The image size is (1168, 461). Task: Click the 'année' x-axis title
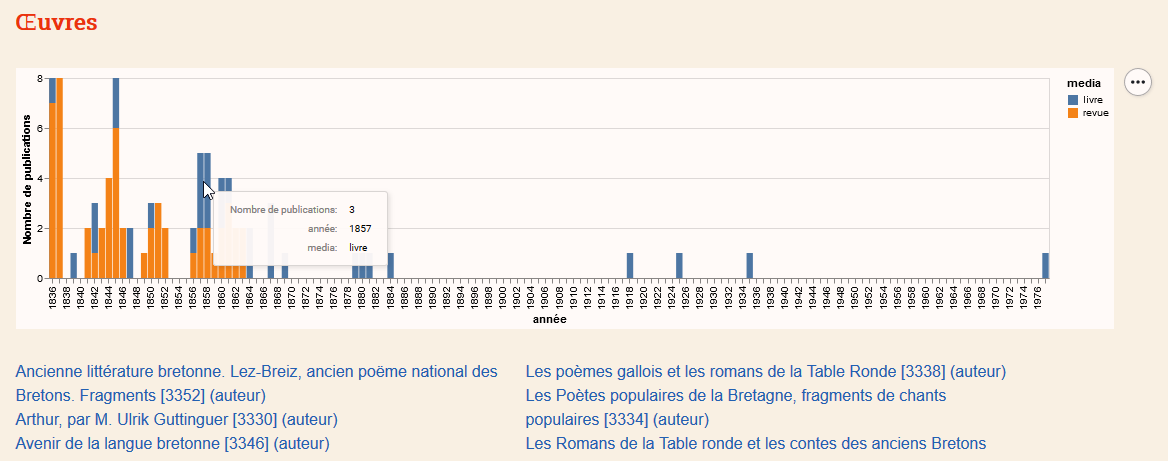tap(549, 319)
